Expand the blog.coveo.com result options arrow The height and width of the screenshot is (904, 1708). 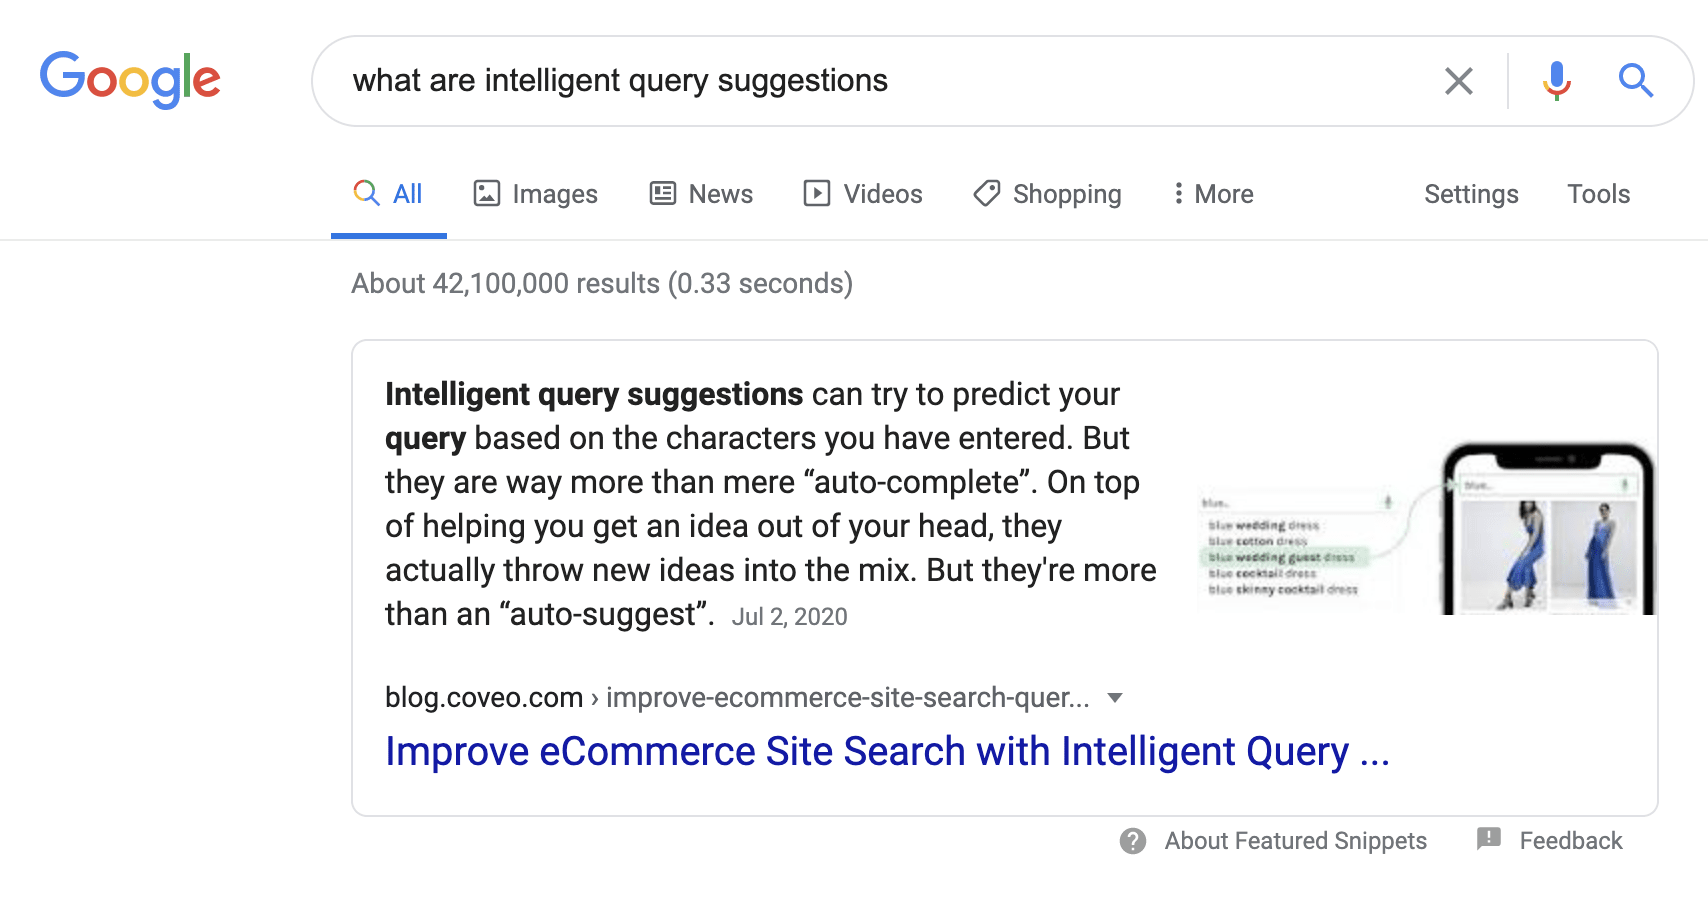click(1115, 698)
